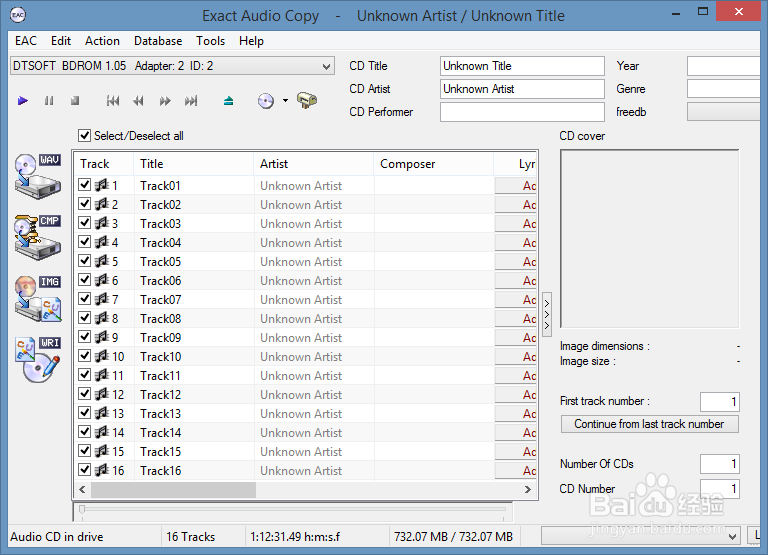Click the Track column header
768x555 pixels.
point(104,164)
